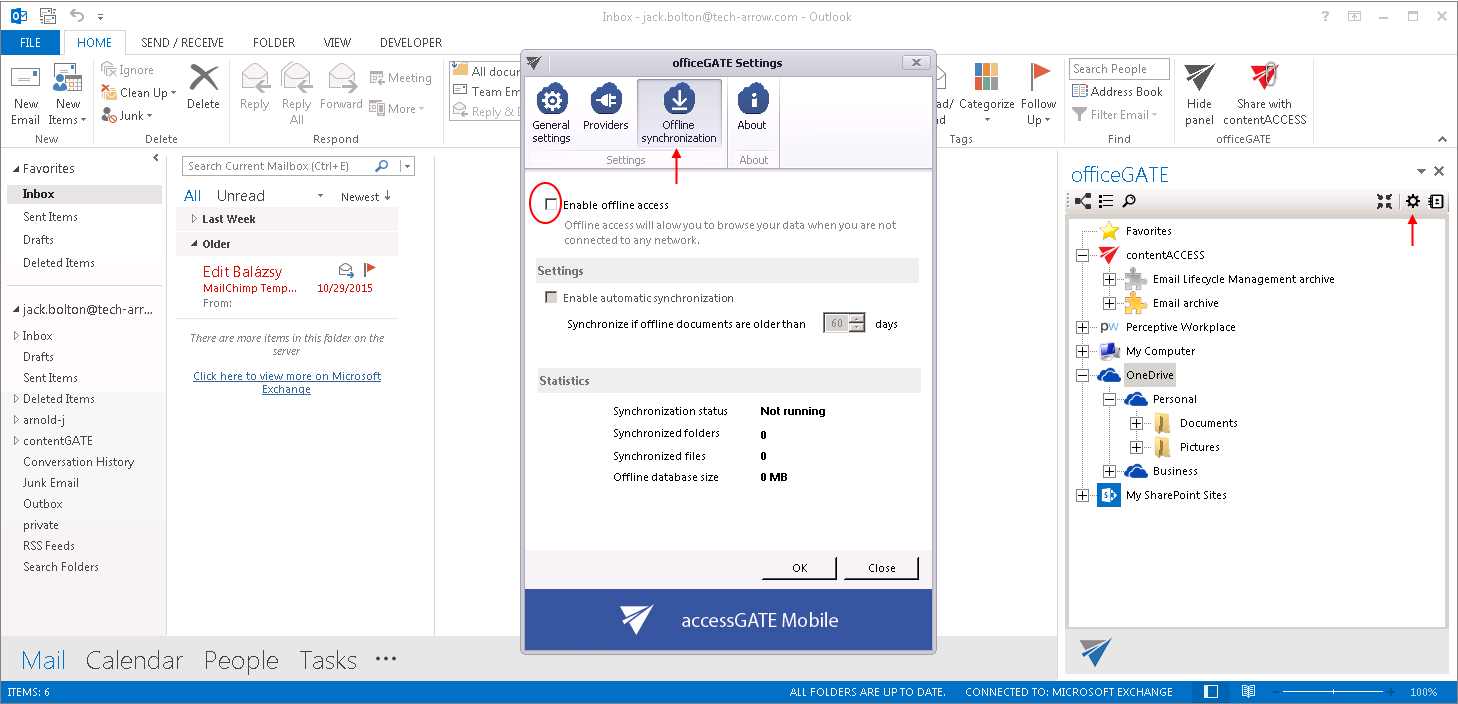Screen dimensions: 1458x704
Task: Click zoom out minus button
Action: pos(1276,692)
